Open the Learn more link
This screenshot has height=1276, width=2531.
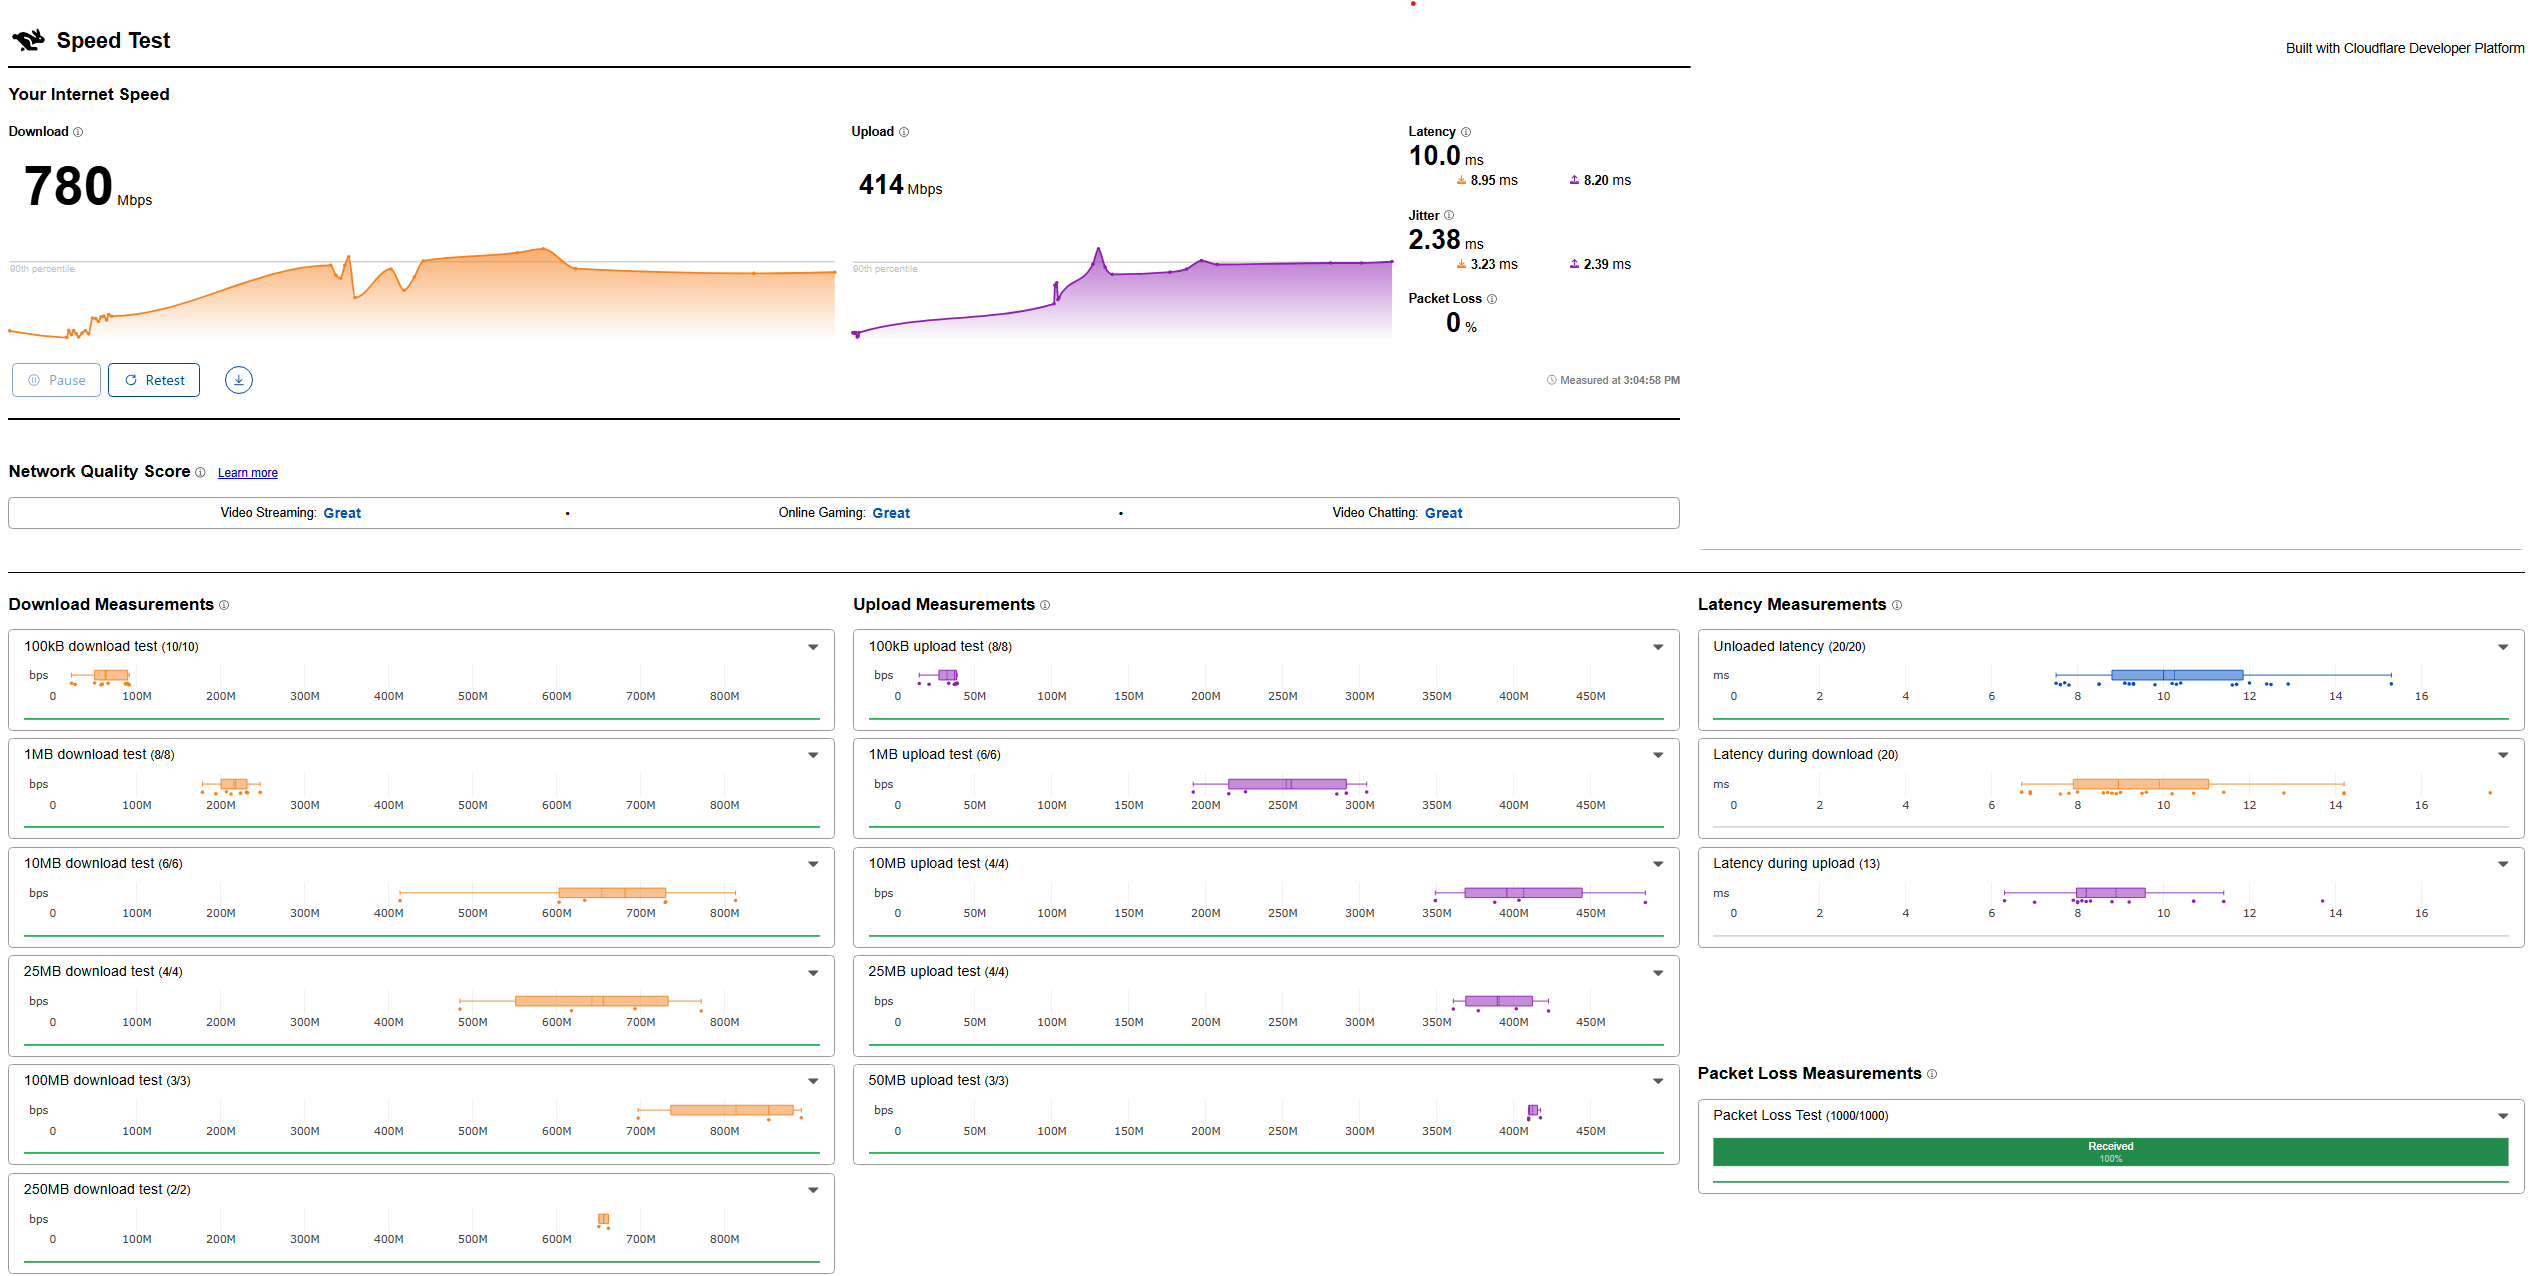coord(248,473)
